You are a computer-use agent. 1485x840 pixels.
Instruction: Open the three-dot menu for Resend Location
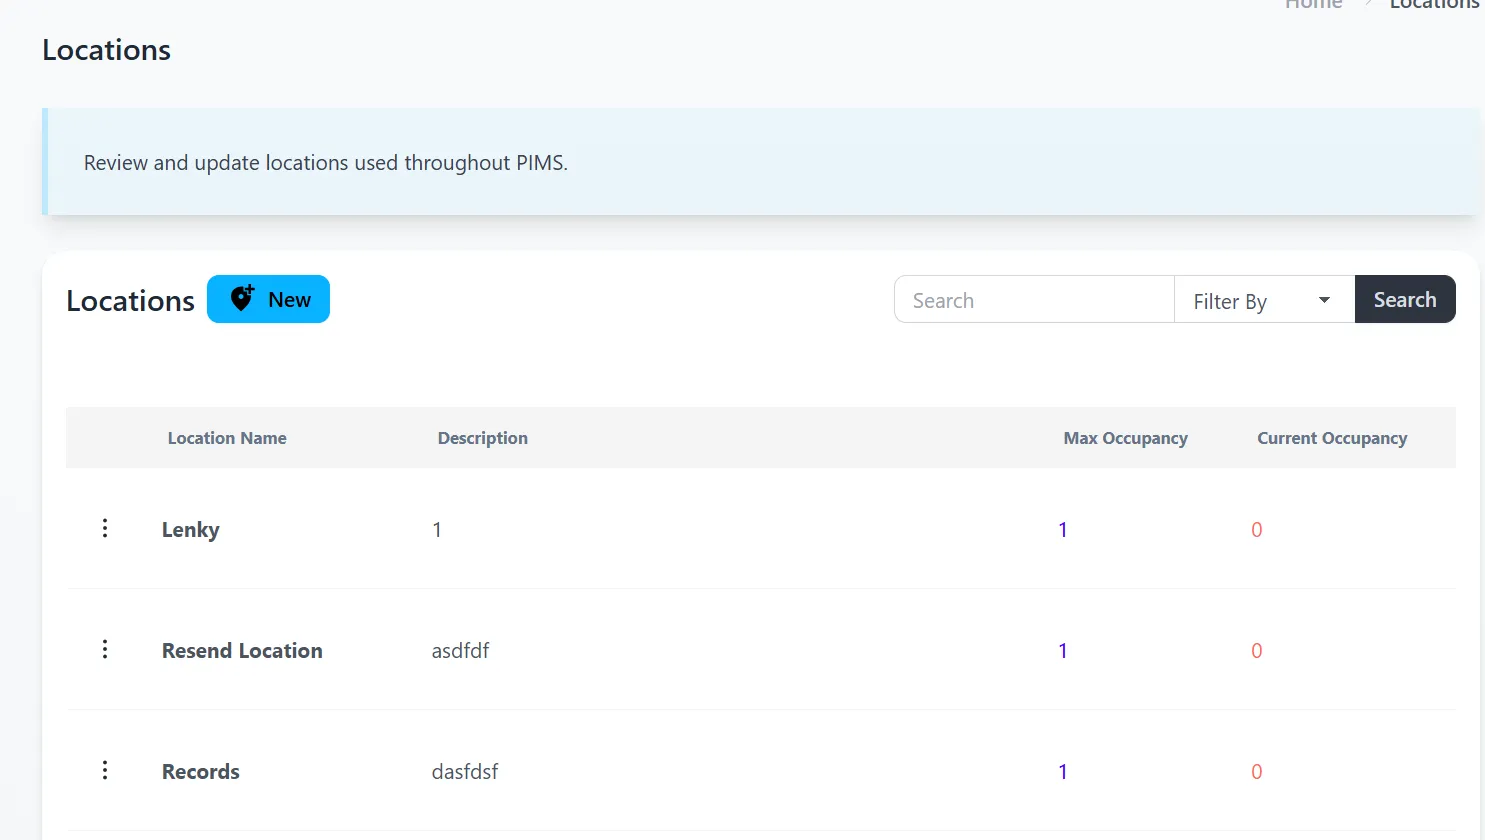click(x=105, y=649)
